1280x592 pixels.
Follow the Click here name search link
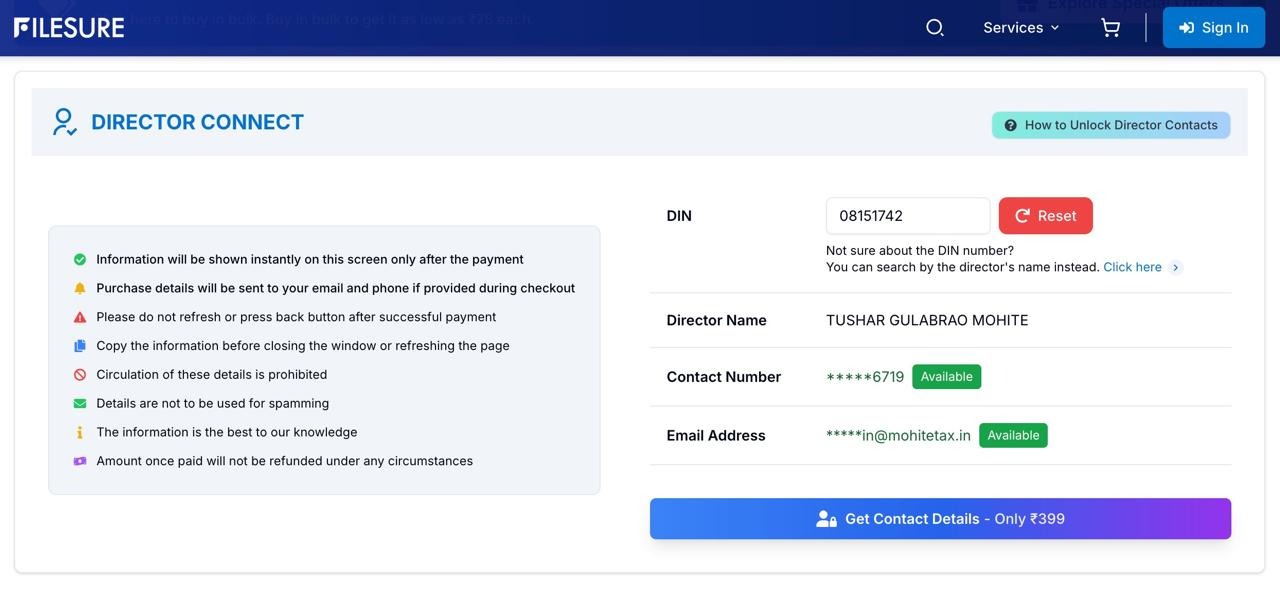point(1132,267)
